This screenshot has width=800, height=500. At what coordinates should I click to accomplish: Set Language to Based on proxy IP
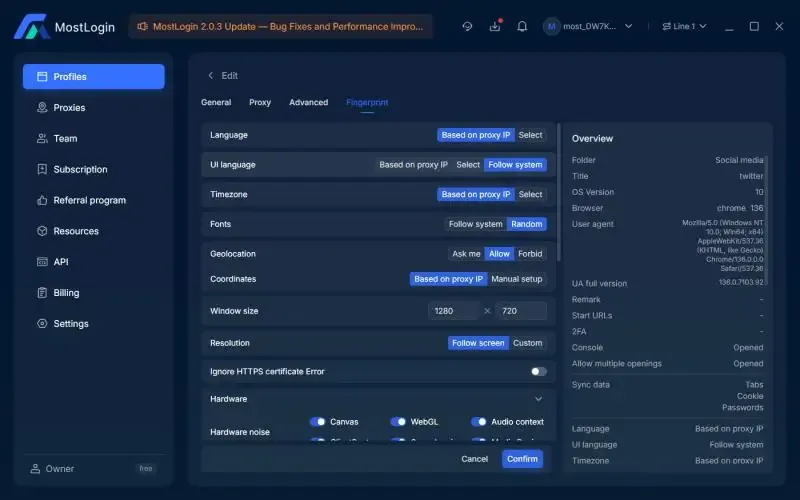coord(476,135)
